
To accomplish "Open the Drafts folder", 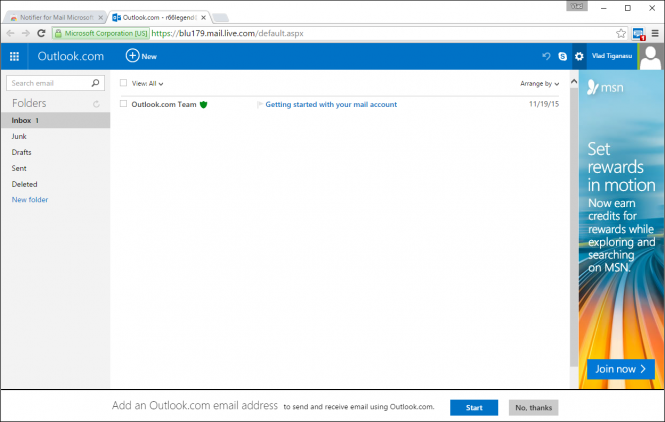I will click(x=21, y=152).
